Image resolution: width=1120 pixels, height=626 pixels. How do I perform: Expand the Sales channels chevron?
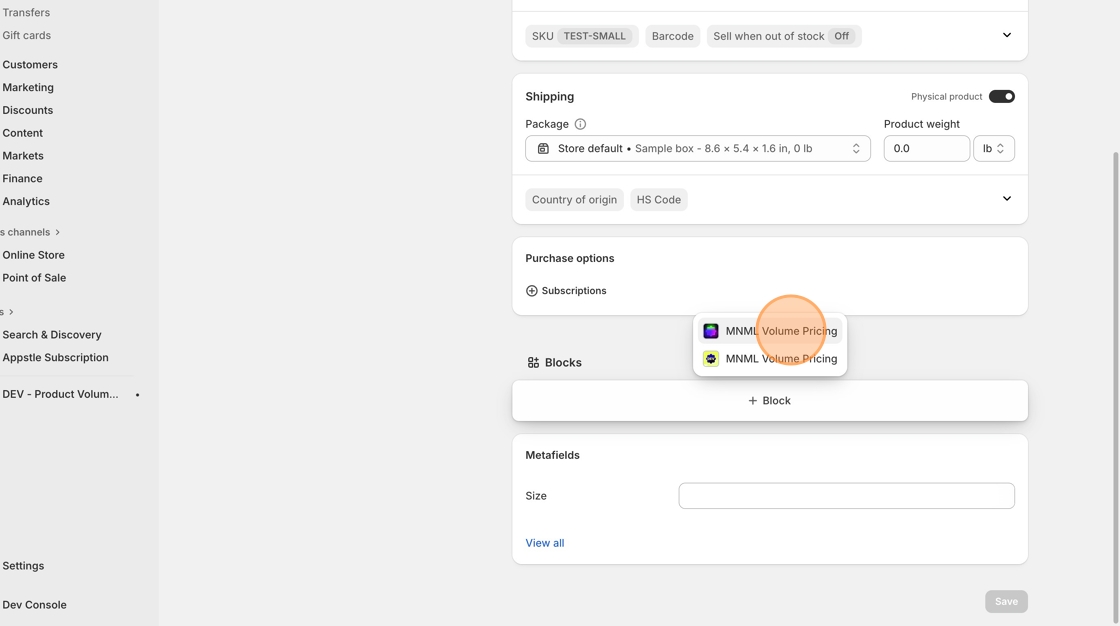pyautogui.click(x=57, y=232)
